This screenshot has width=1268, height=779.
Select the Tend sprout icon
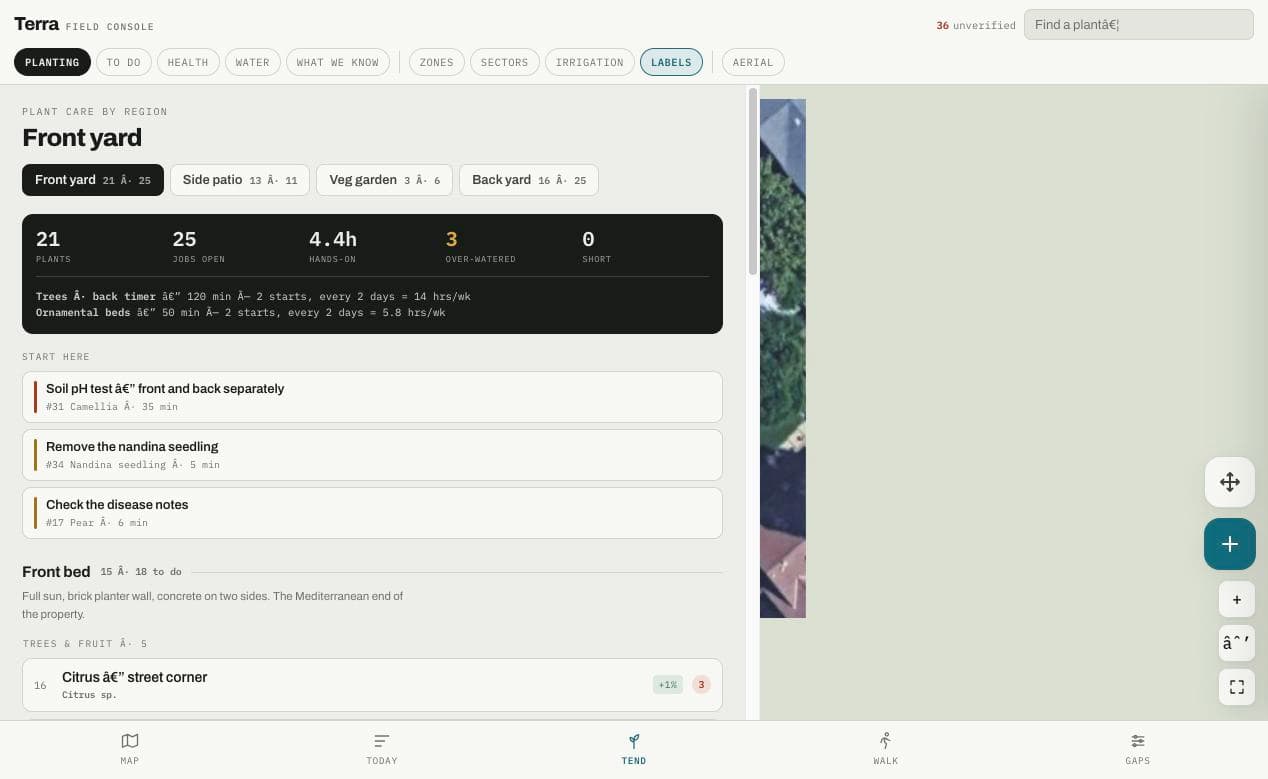(x=634, y=741)
